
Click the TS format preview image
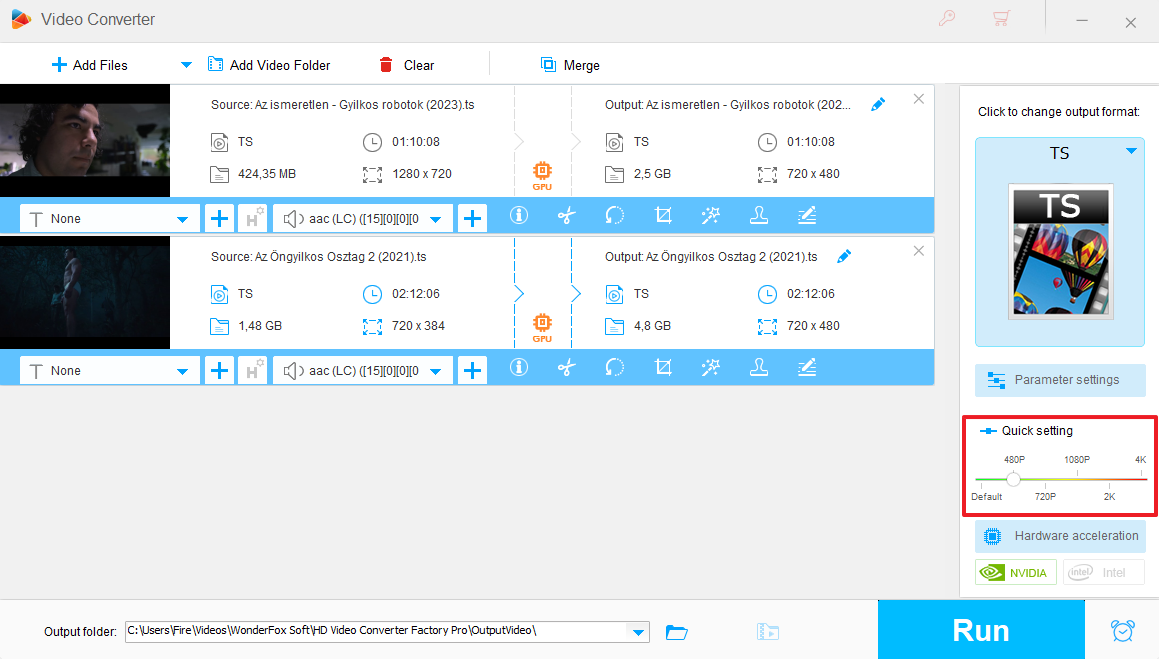1061,251
